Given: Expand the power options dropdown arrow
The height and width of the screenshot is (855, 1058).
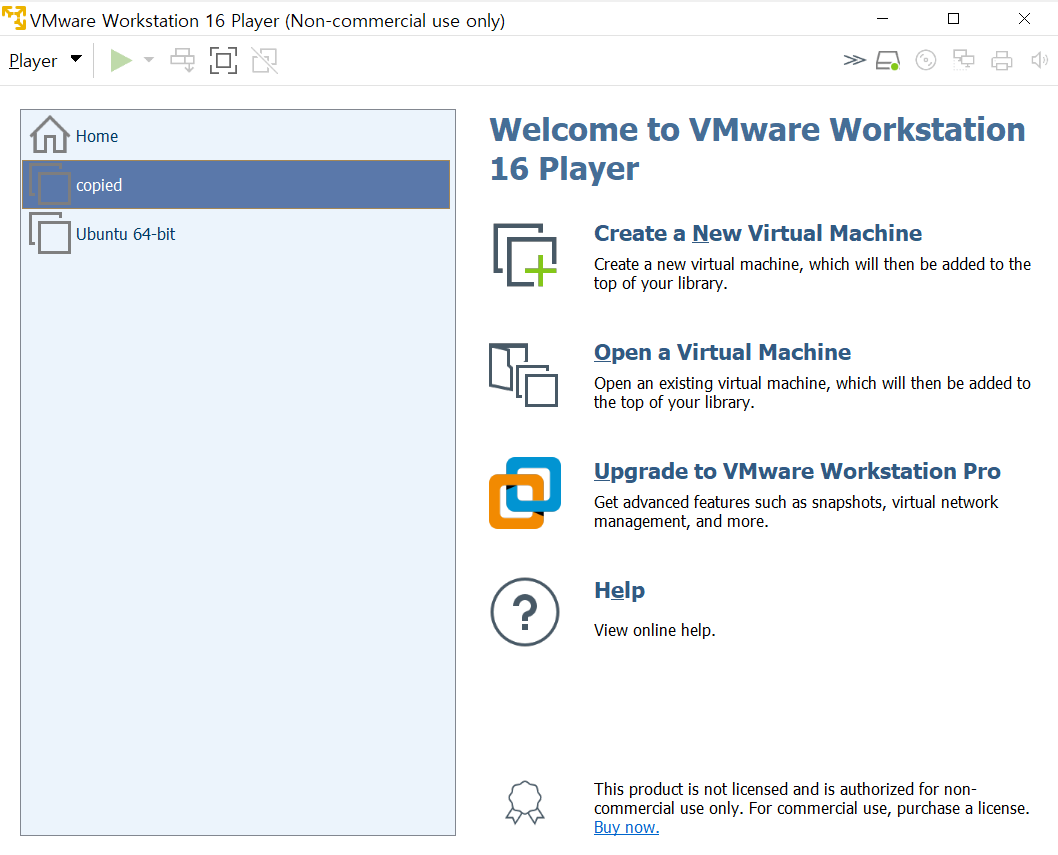Looking at the screenshot, I should [x=149, y=60].
